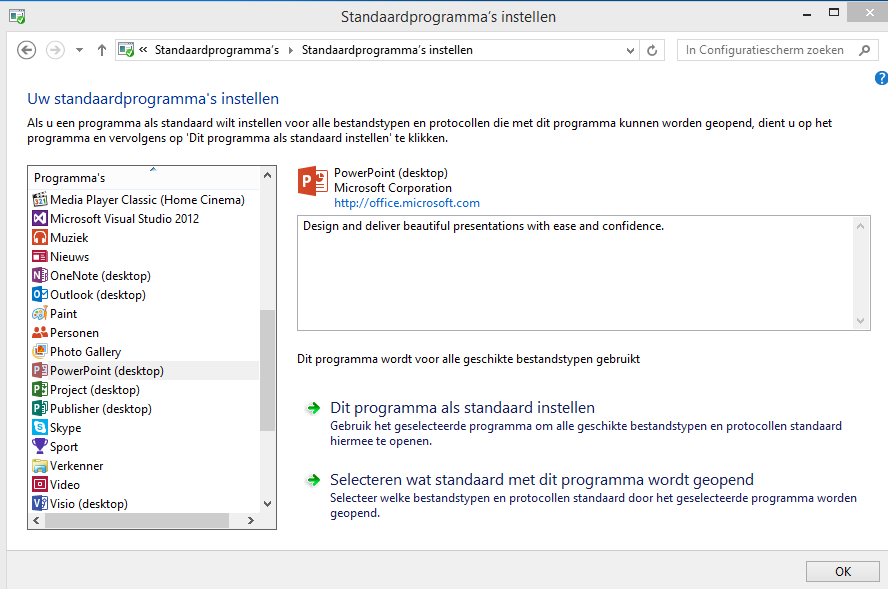888x589 pixels.
Task: Open the Standaardprogramma's breadcrumb
Action: click(217, 50)
